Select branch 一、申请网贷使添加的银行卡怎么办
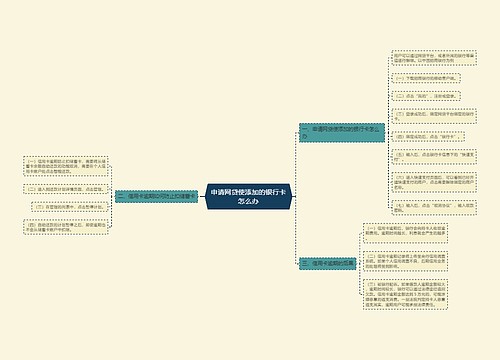The height and width of the screenshot is (360, 500). click(342, 133)
